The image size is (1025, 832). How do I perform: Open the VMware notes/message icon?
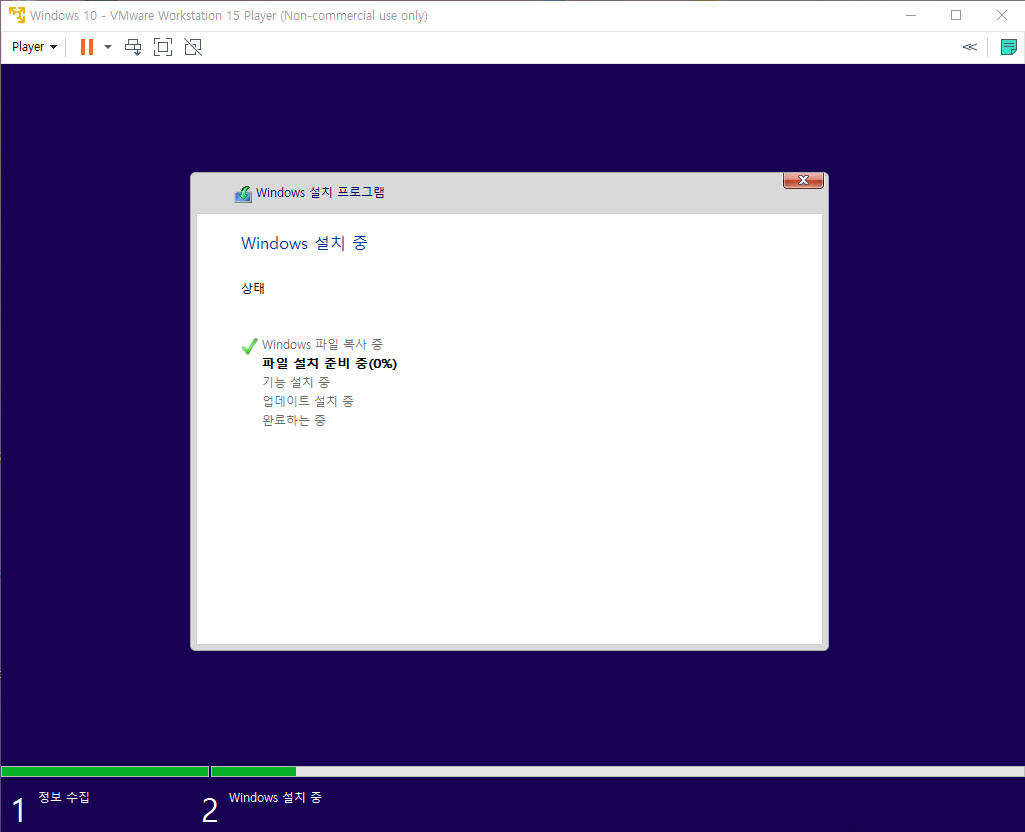[x=1009, y=47]
